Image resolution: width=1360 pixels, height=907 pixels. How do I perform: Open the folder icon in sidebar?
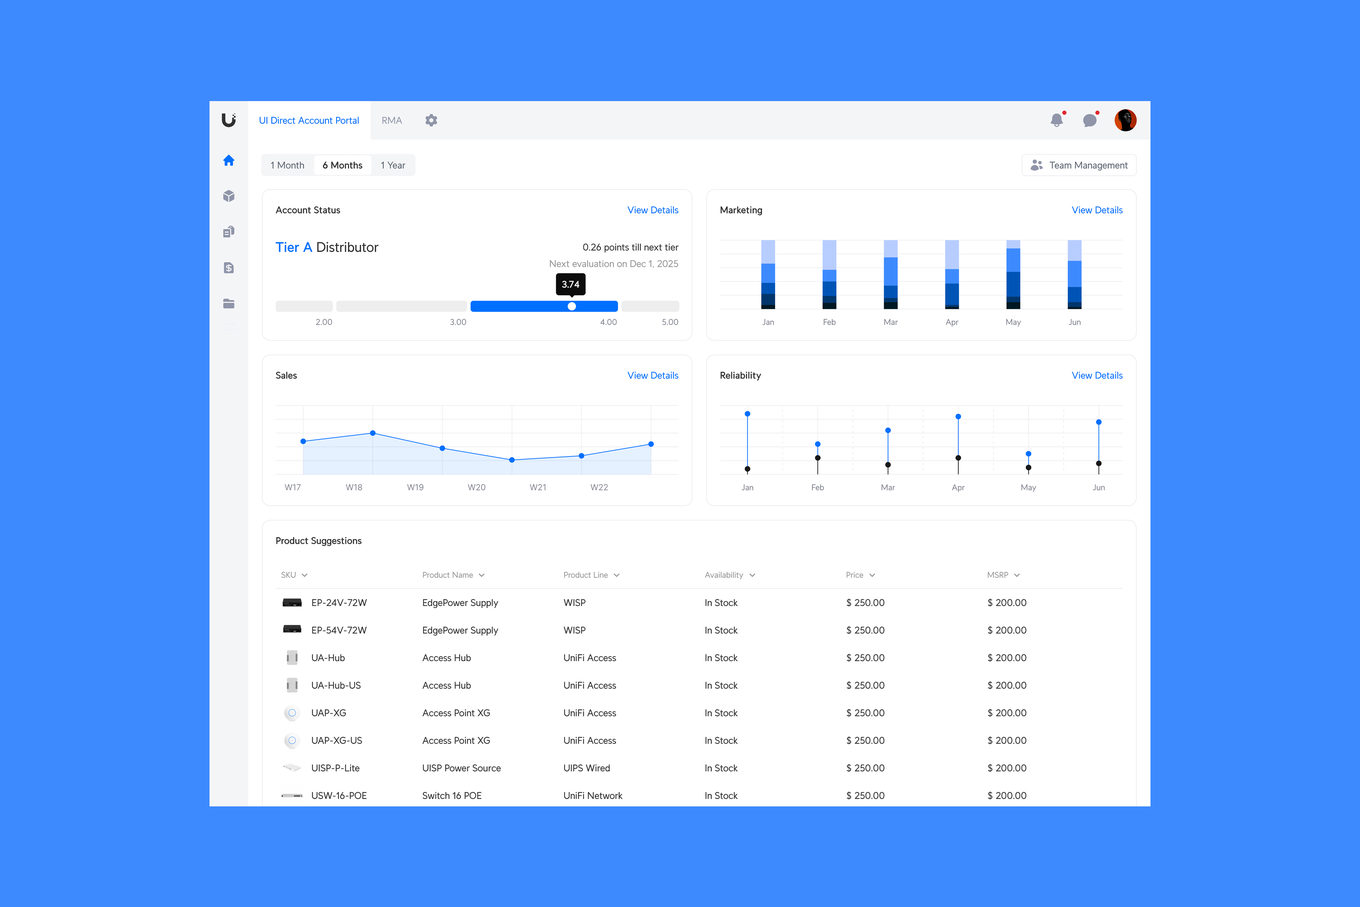229,304
